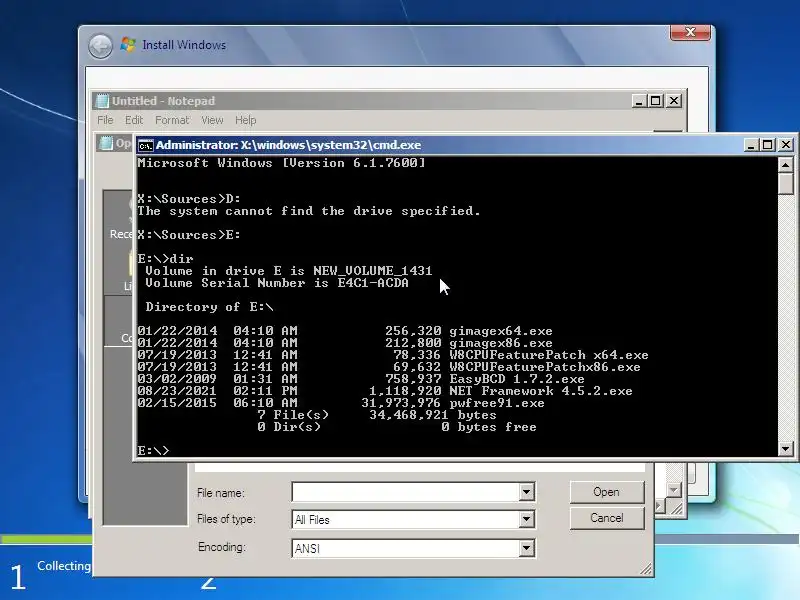The height and width of the screenshot is (600, 800).
Task: Click EasyBCD 1.7.2.exe text
Action: coord(517,379)
